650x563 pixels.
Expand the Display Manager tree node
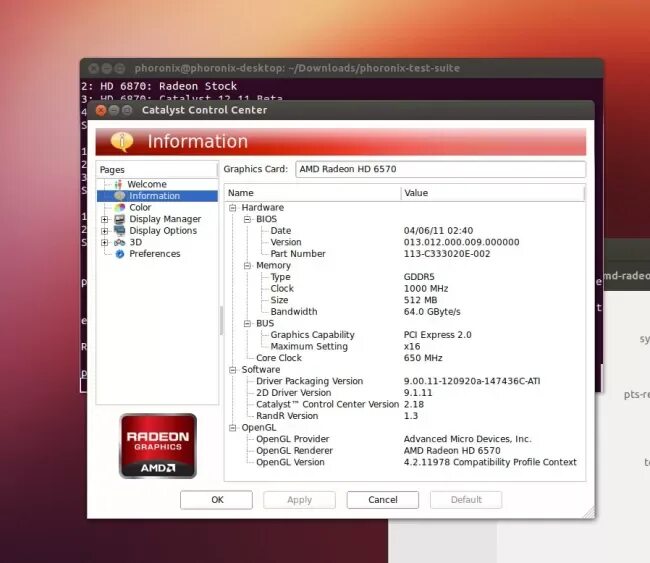tap(105, 219)
